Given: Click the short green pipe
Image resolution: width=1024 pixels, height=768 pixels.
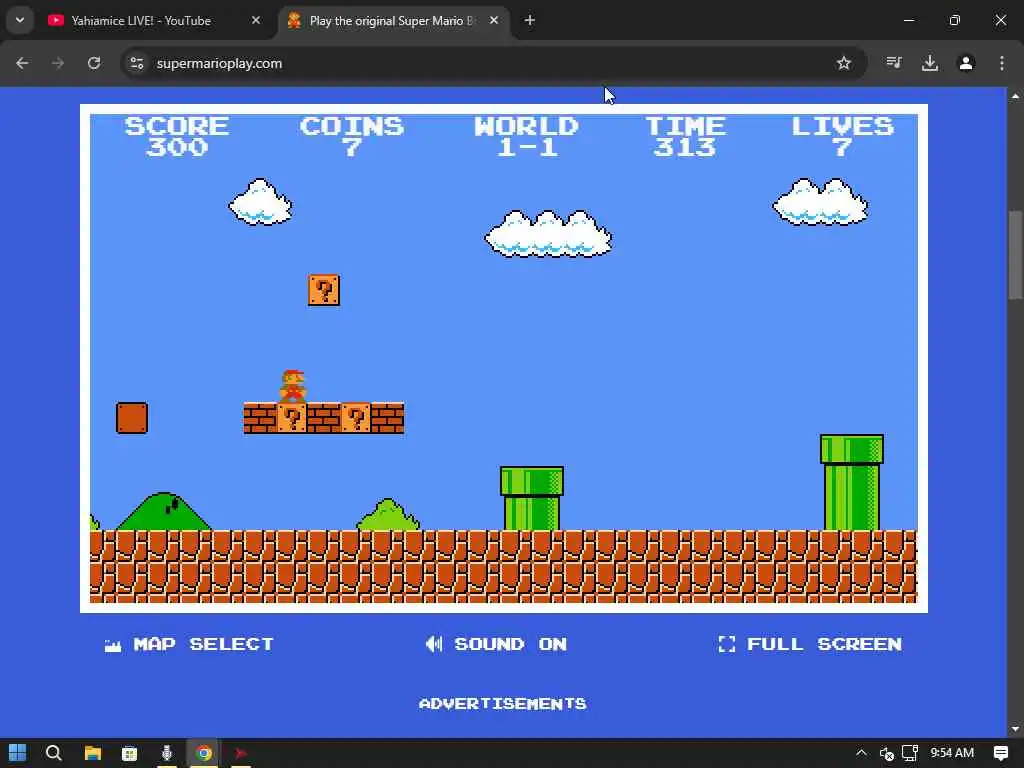Looking at the screenshot, I should click(x=532, y=498).
